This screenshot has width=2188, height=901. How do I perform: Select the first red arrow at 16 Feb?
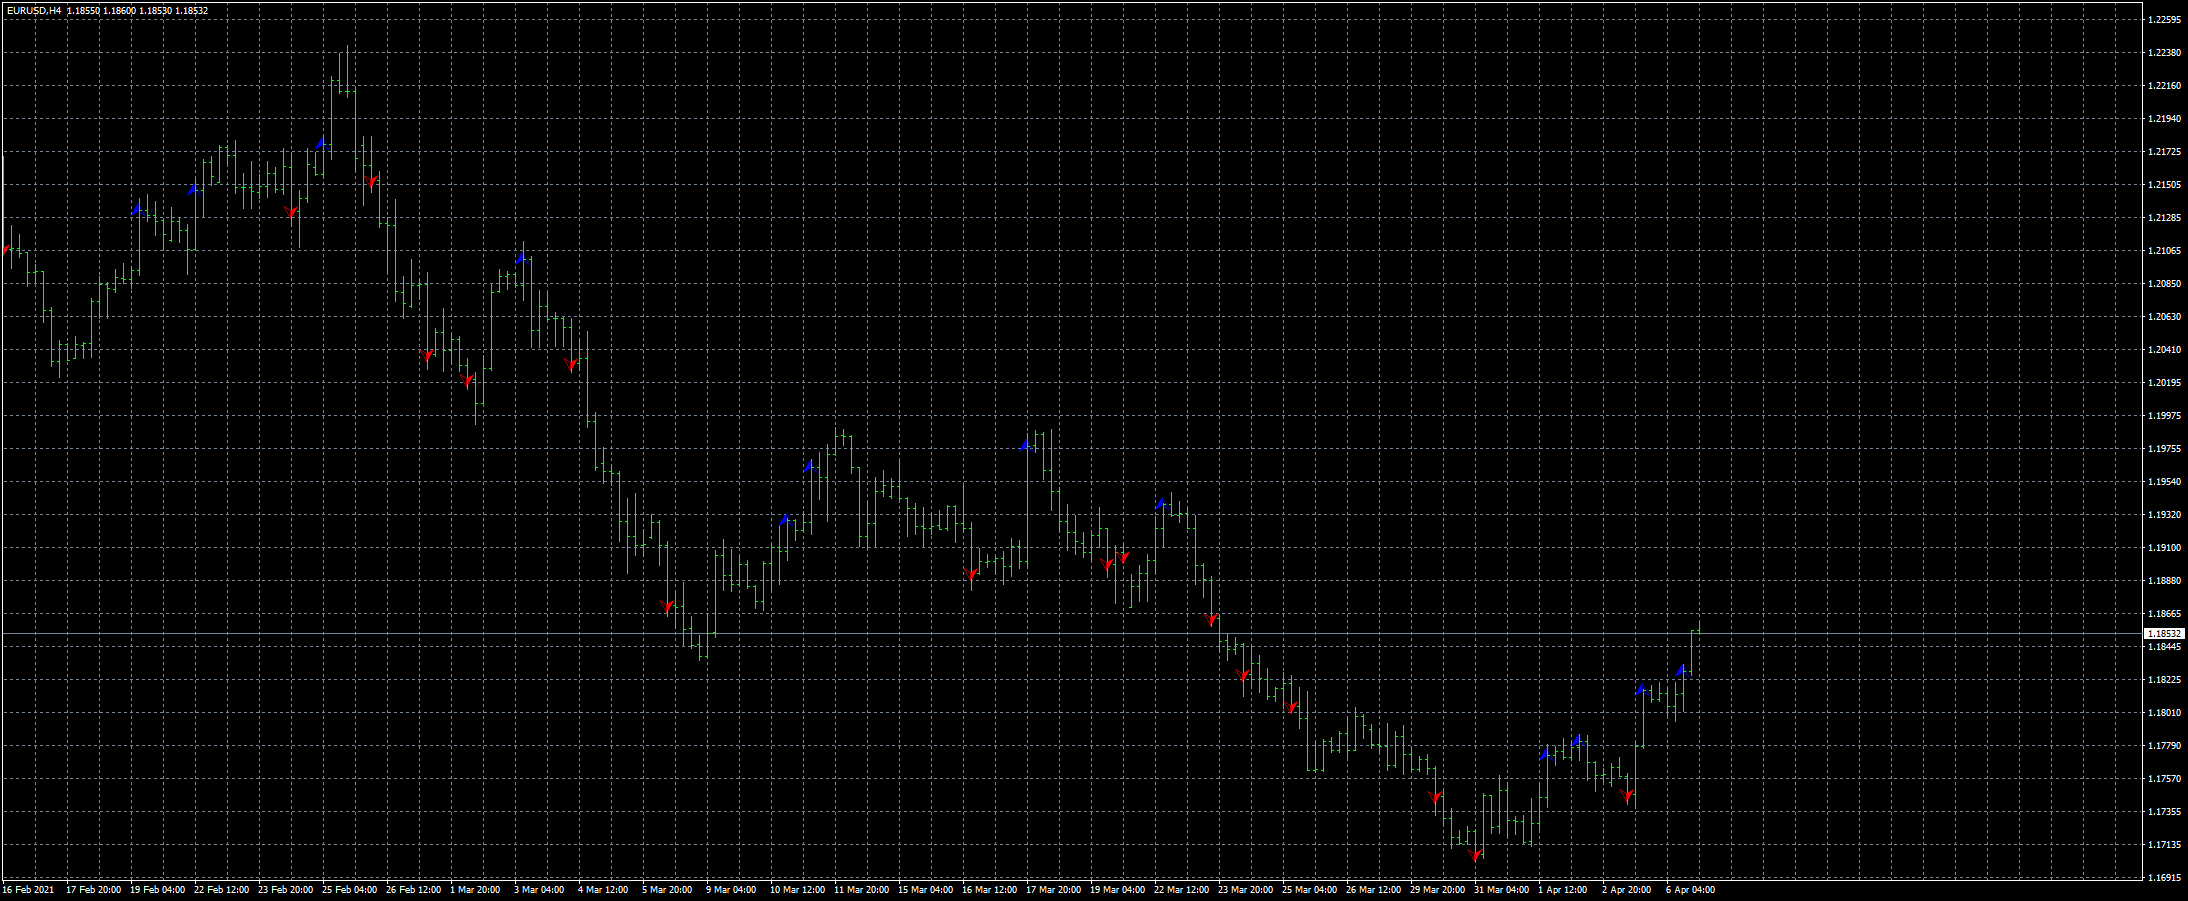[6, 249]
